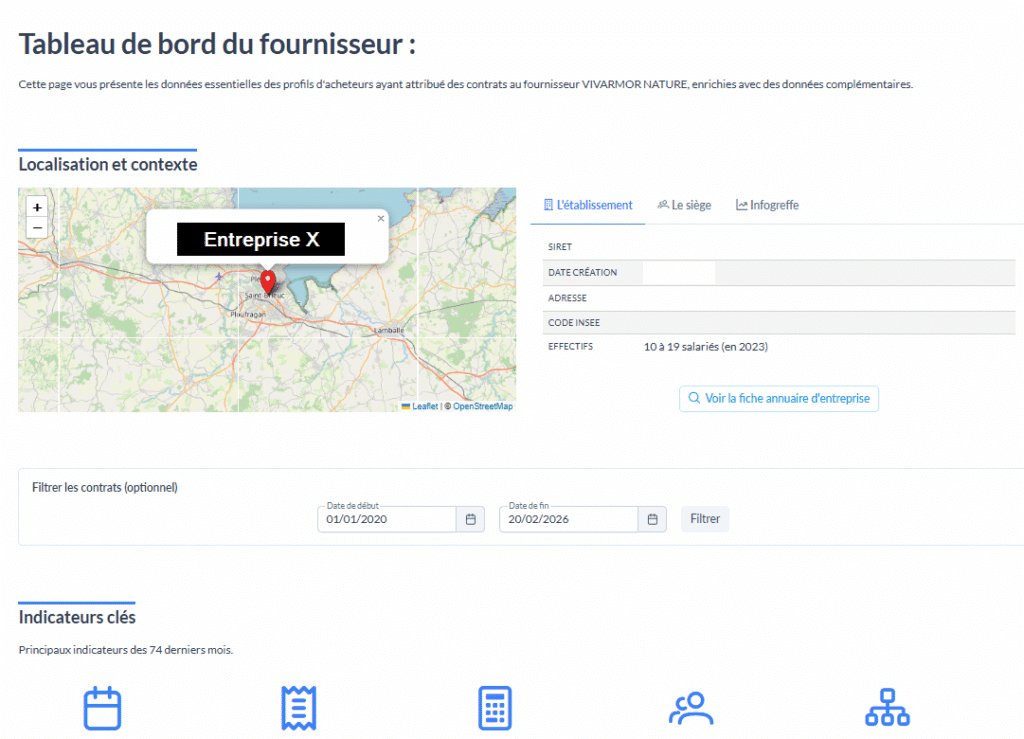The width and height of the screenshot is (1024, 739).
Task: Click the people indicator icon
Action: pyautogui.click(x=691, y=708)
